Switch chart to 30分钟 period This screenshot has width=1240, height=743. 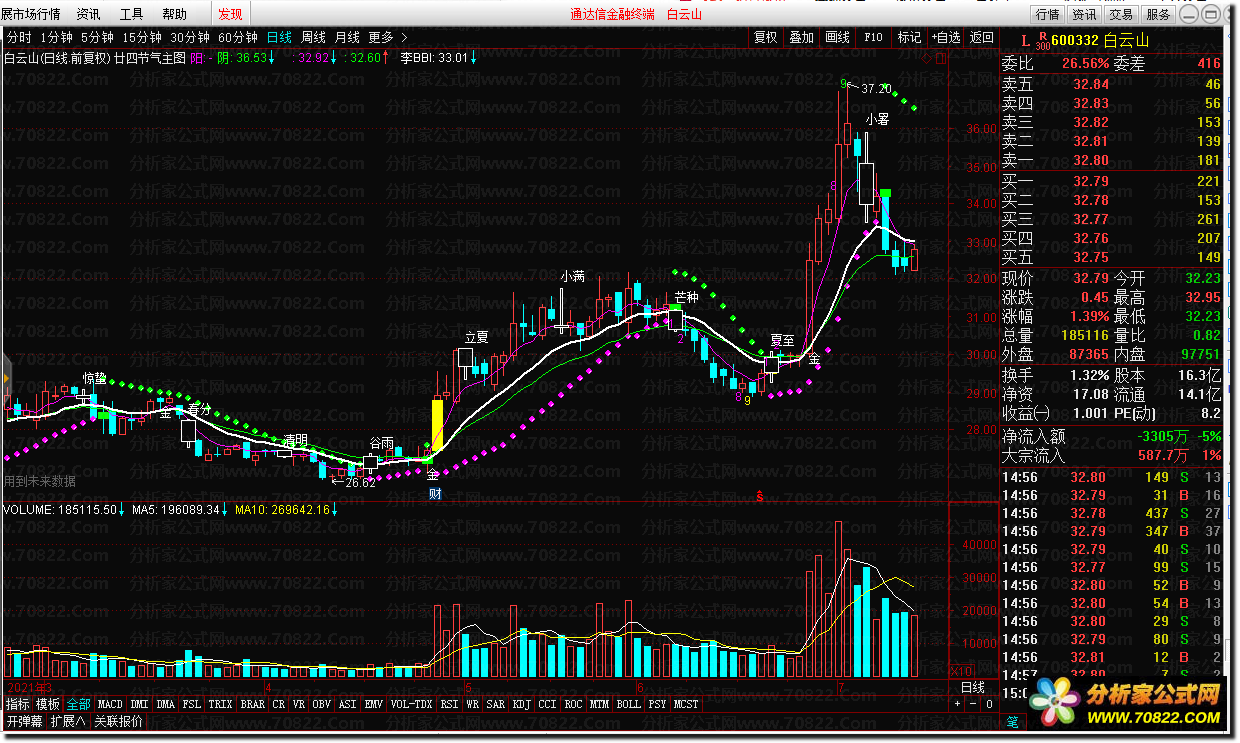pos(190,37)
